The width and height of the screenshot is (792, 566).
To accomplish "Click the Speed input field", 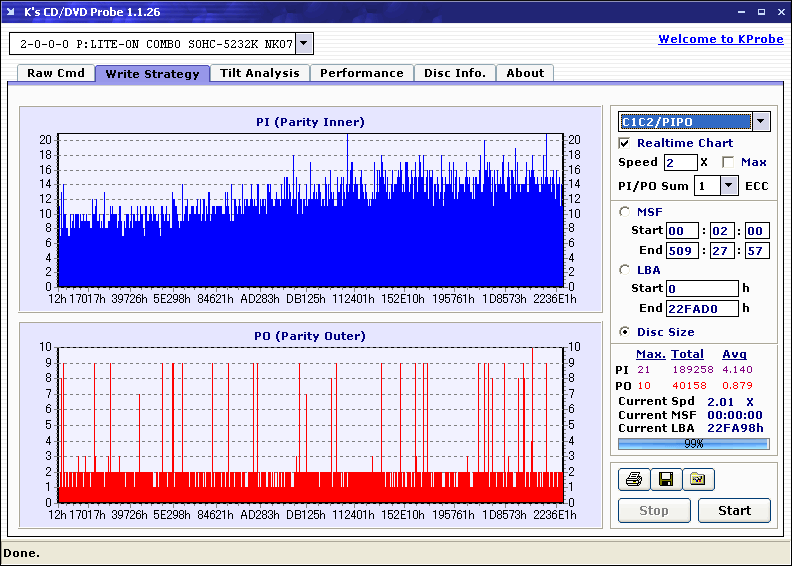I will (679, 162).
